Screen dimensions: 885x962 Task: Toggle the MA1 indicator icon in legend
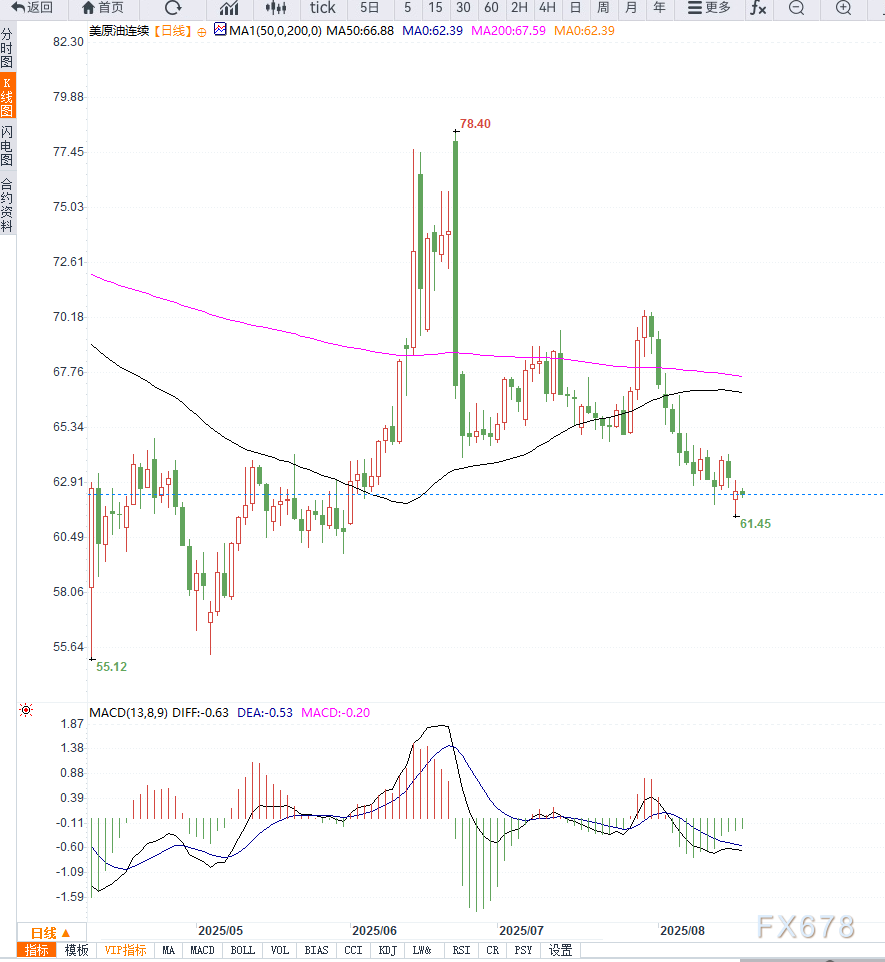(219, 31)
